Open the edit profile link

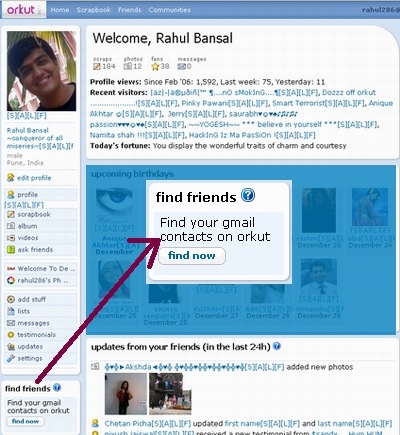click(x=34, y=178)
